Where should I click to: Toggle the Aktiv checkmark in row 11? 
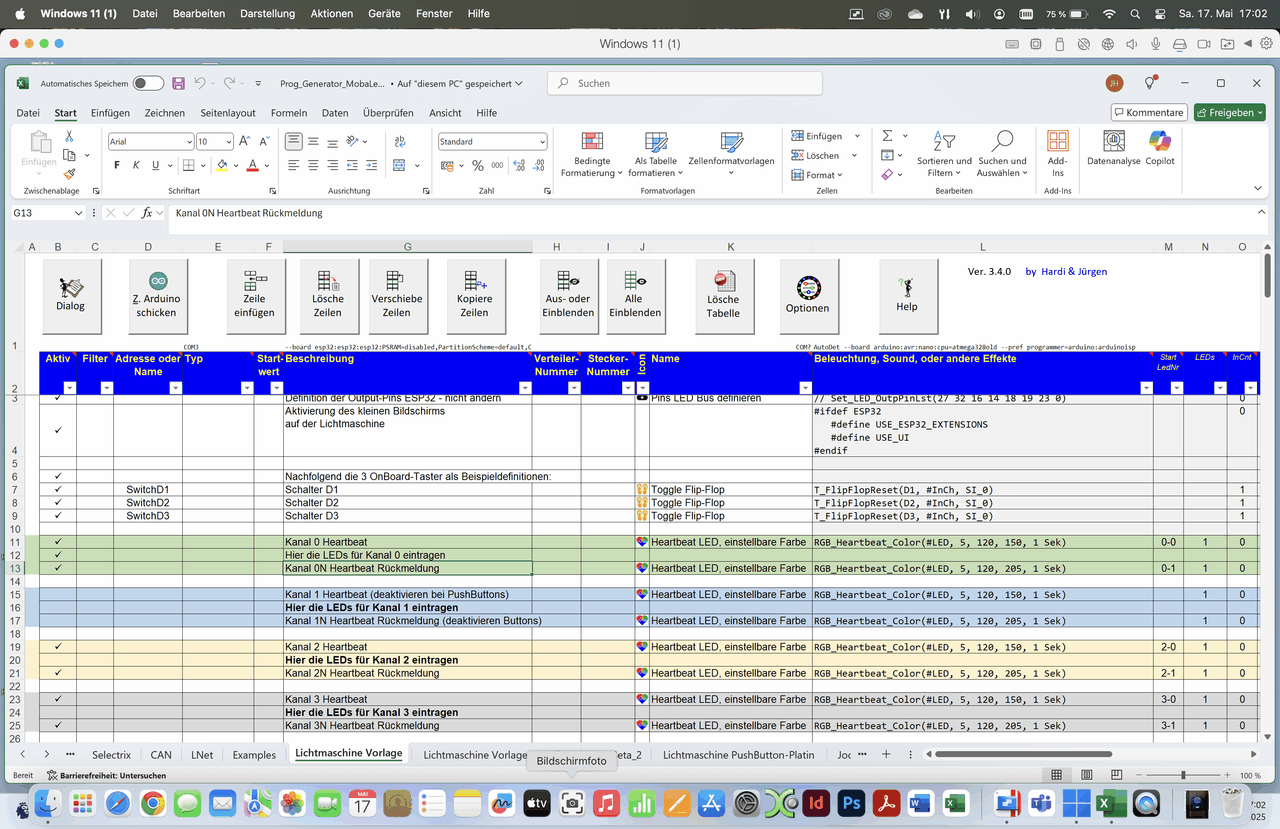click(58, 542)
